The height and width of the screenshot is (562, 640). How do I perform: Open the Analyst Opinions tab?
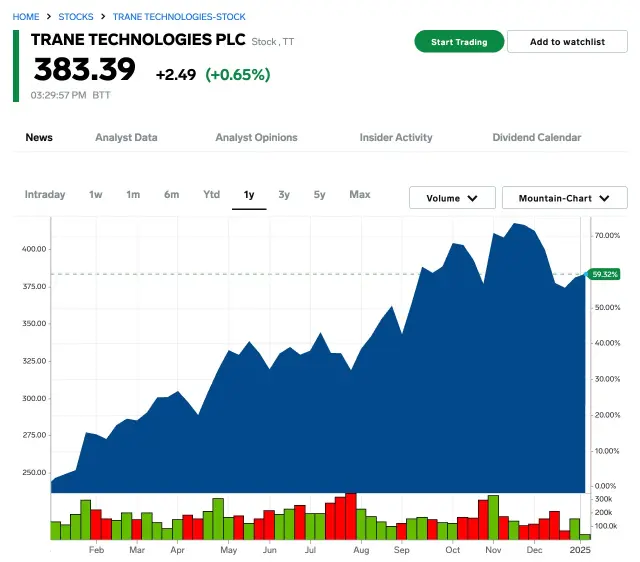256,137
